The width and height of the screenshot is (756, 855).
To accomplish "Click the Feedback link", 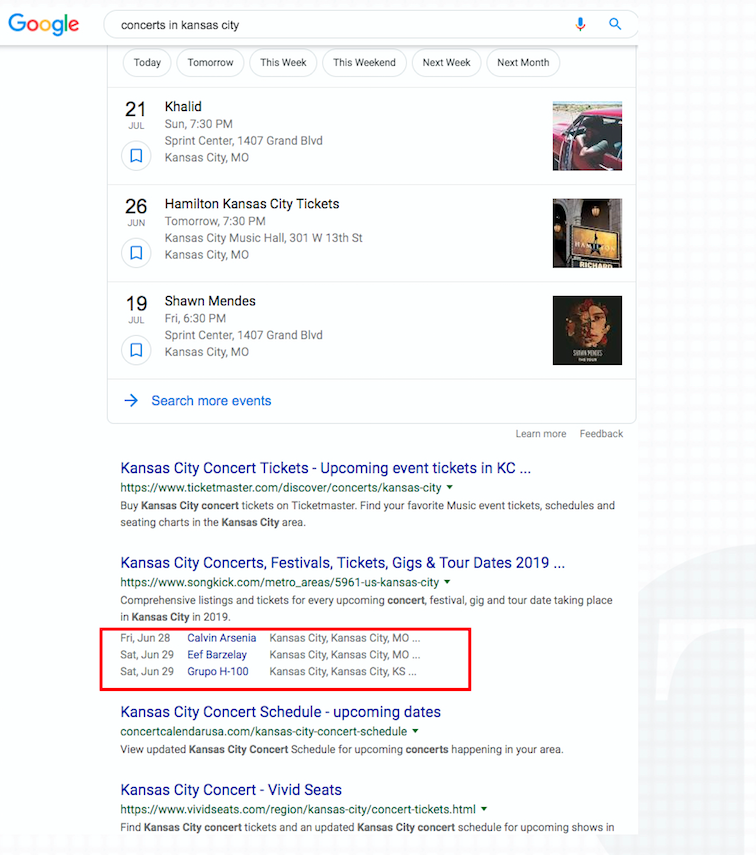I will point(601,434).
